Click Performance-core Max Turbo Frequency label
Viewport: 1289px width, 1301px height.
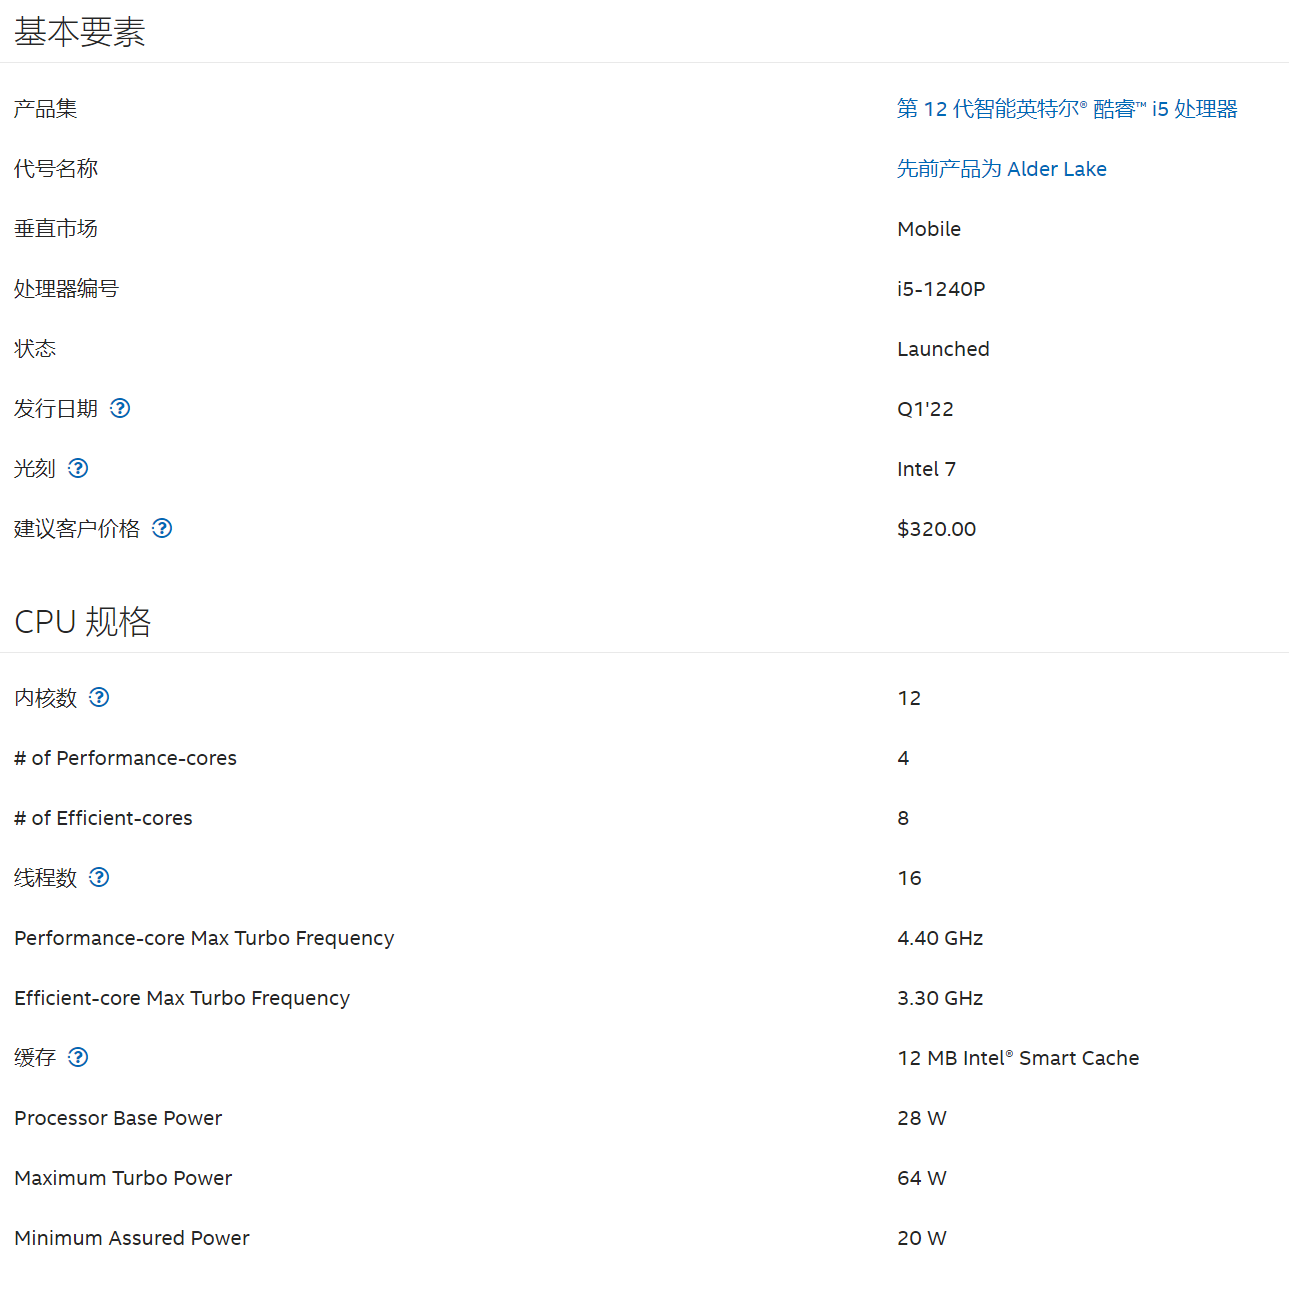[204, 938]
